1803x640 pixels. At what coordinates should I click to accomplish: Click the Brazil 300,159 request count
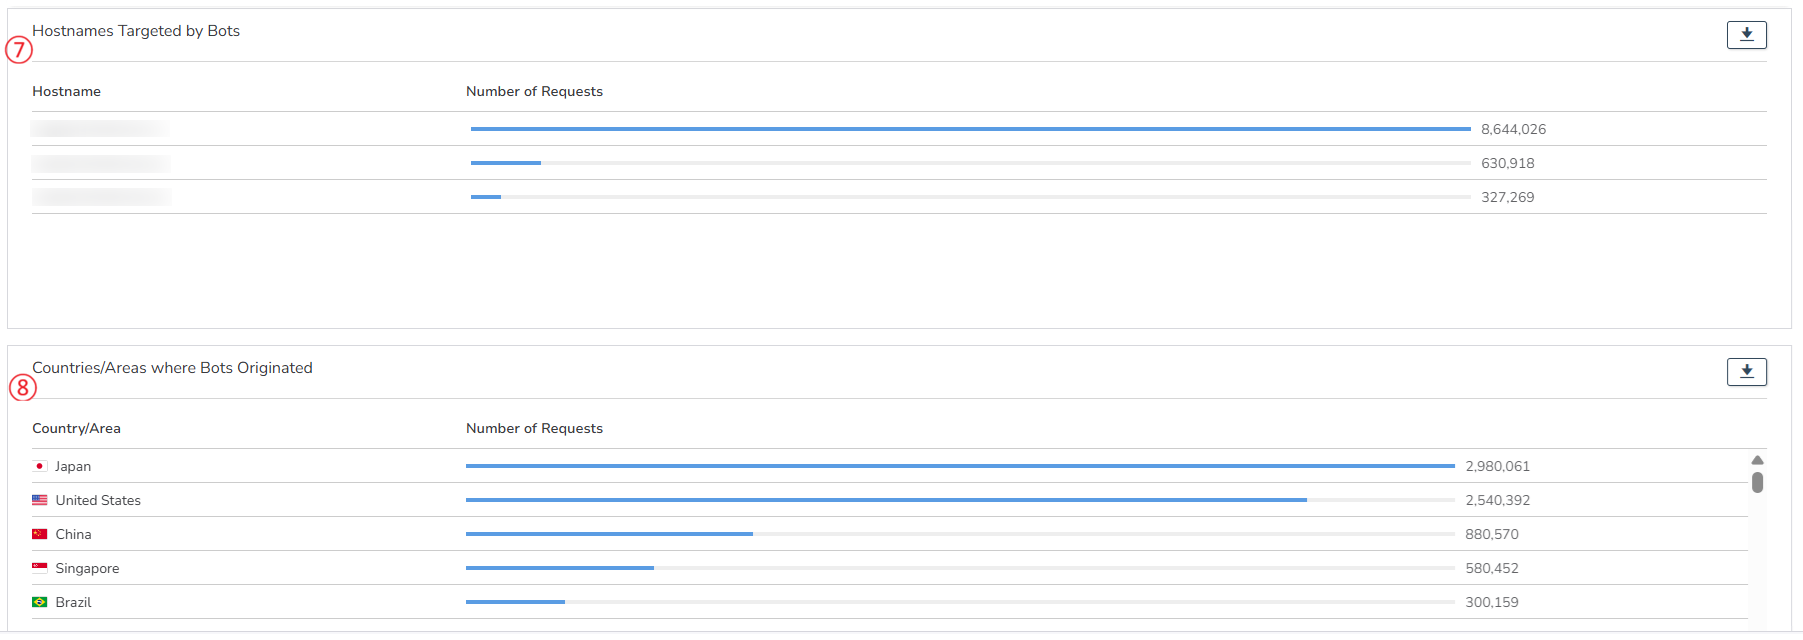point(1491,603)
